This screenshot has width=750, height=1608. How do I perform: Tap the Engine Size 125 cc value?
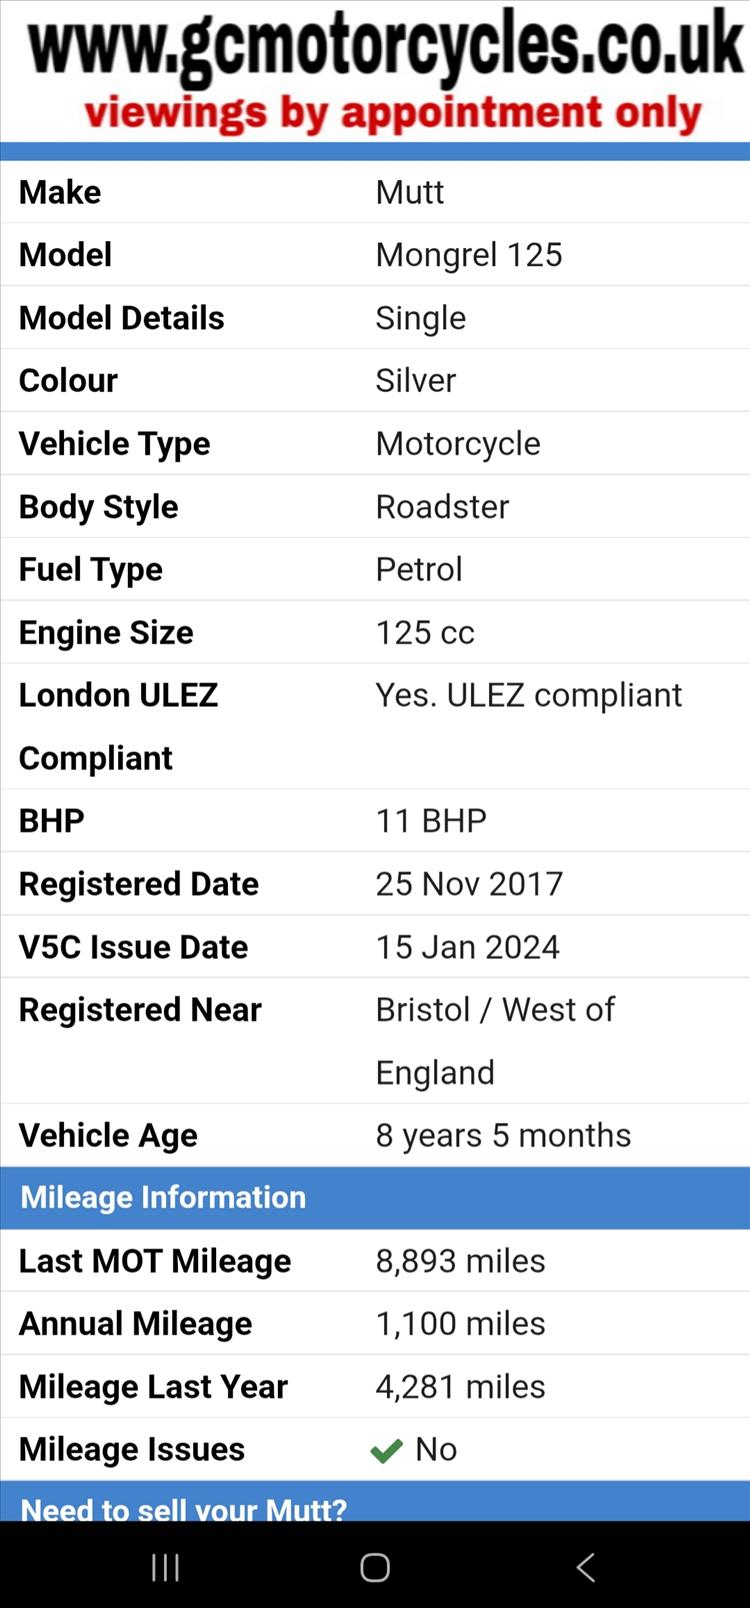tap(425, 633)
